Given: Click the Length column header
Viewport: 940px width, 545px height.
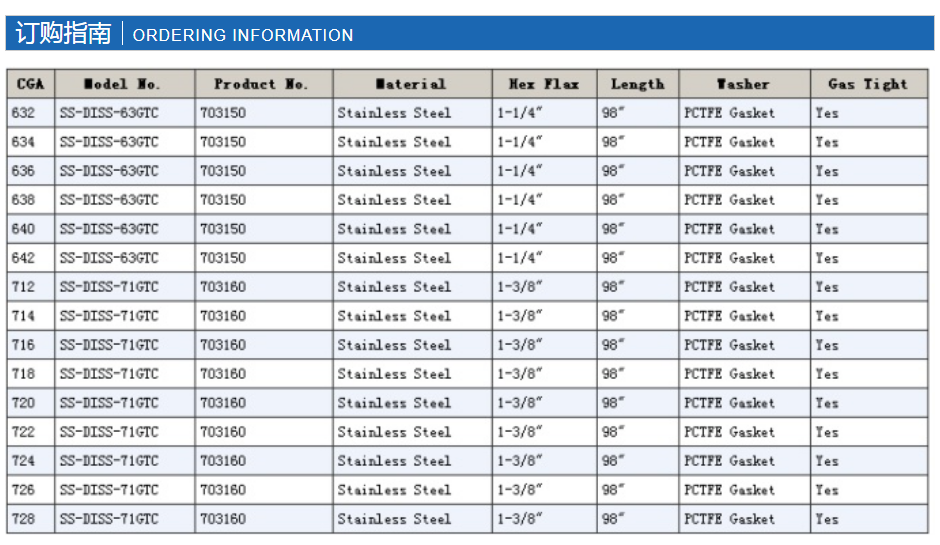Looking at the screenshot, I should pyautogui.click(x=638, y=84).
